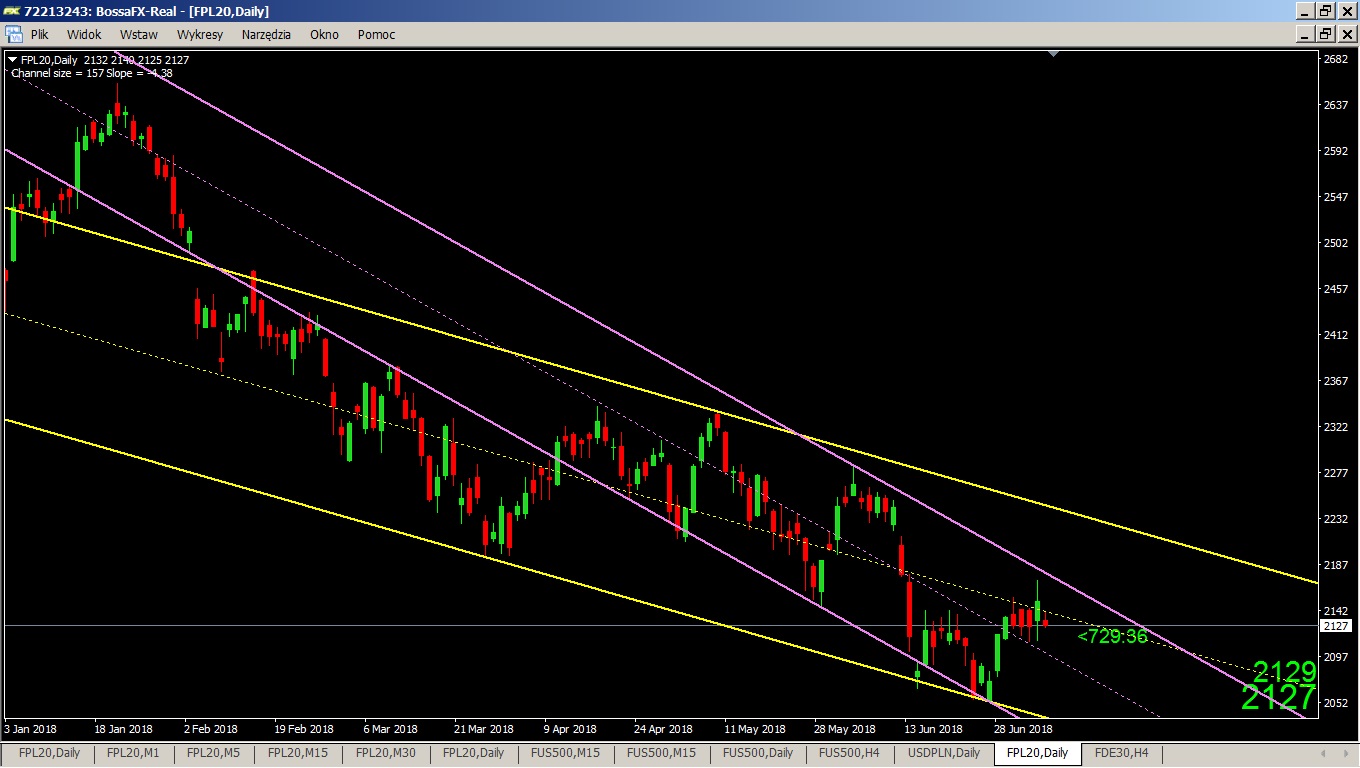
Task: Click the green <729:36 countdown text
Action: click(x=1112, y=636)
